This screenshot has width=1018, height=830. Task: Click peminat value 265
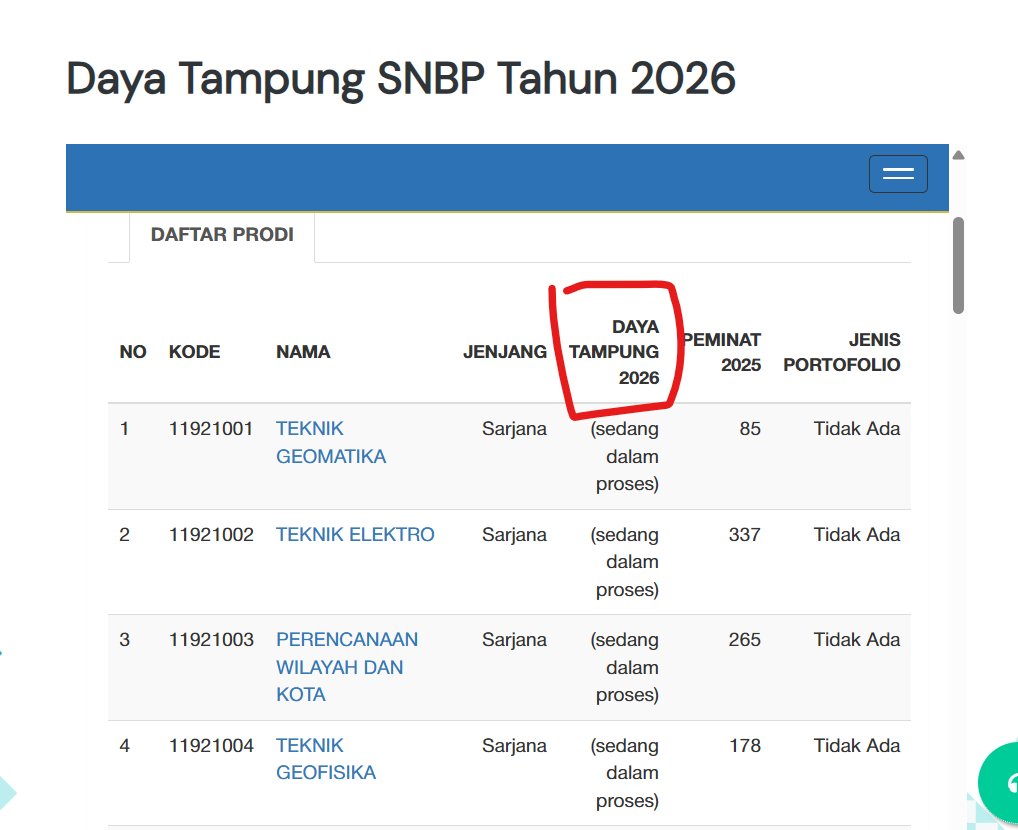coord(745,640)
